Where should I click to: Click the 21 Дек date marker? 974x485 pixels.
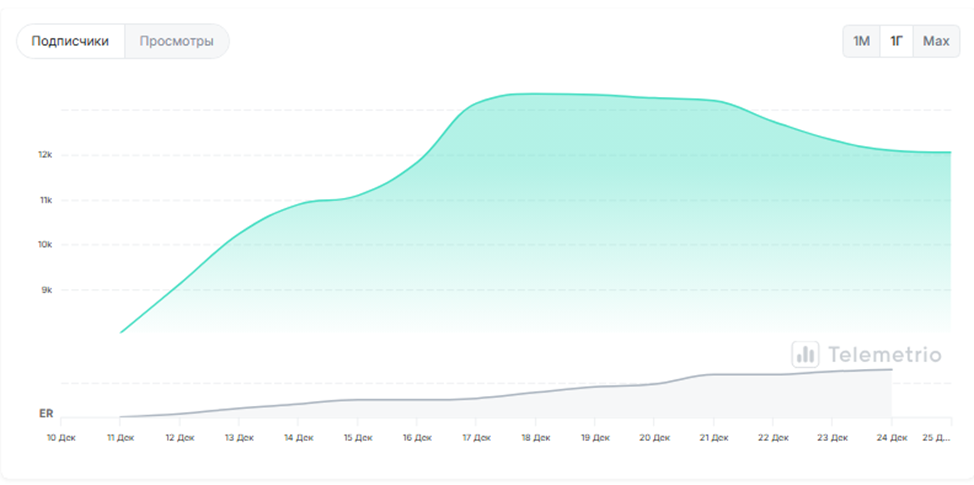click(713, 437)
